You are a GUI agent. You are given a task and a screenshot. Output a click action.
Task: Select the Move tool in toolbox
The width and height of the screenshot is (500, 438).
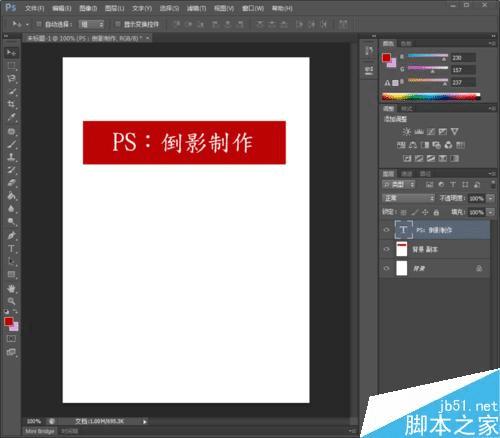[x=11, y=53]
